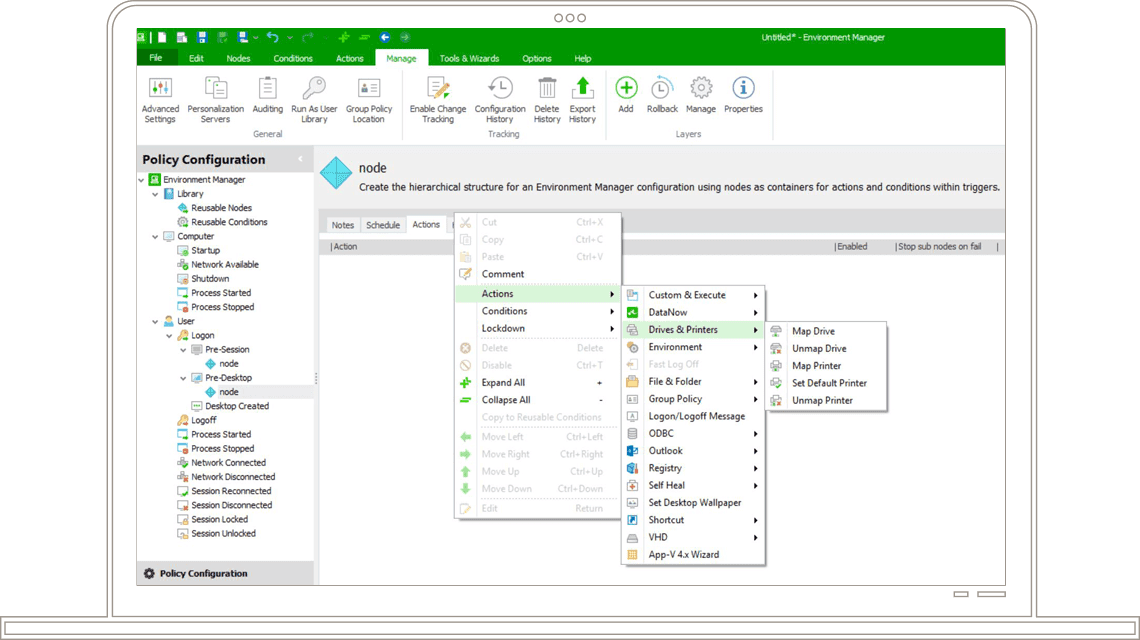Collapse the Logon tree node
Screen dimensions: 1140x640
pyautogui.click(x=169, y=336)
